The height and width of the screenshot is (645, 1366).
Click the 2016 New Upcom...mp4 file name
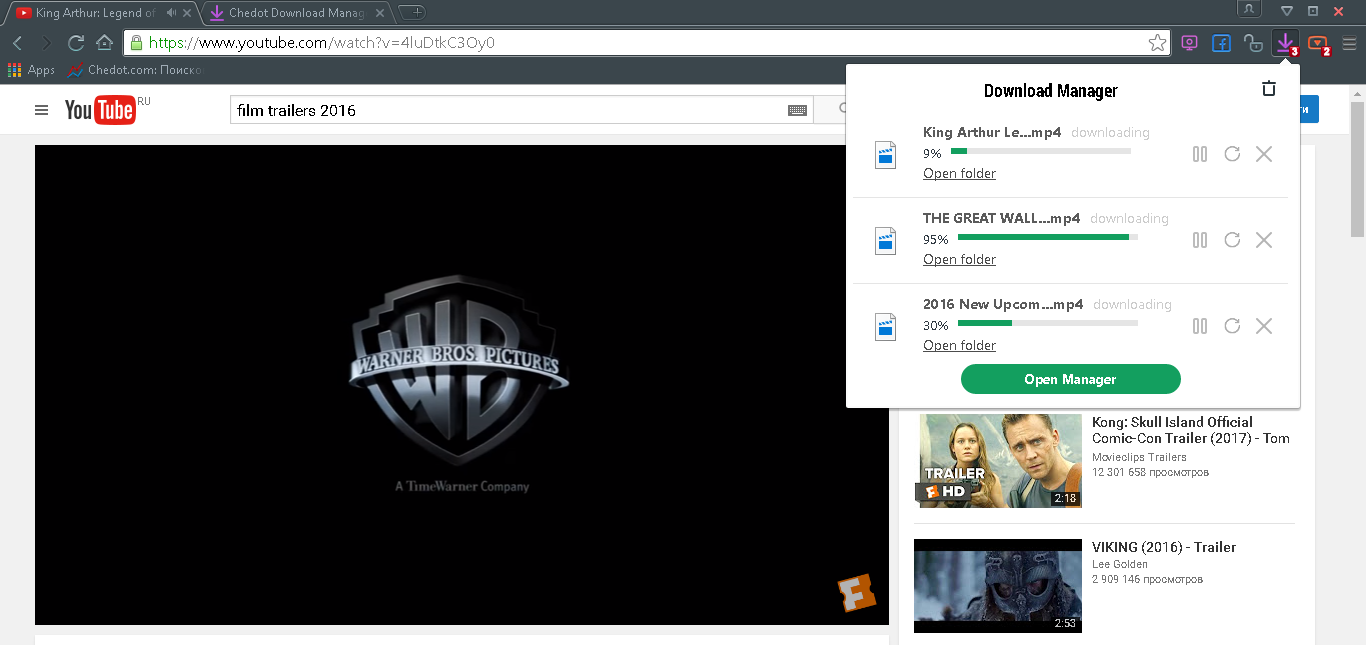click(1003, 304)
